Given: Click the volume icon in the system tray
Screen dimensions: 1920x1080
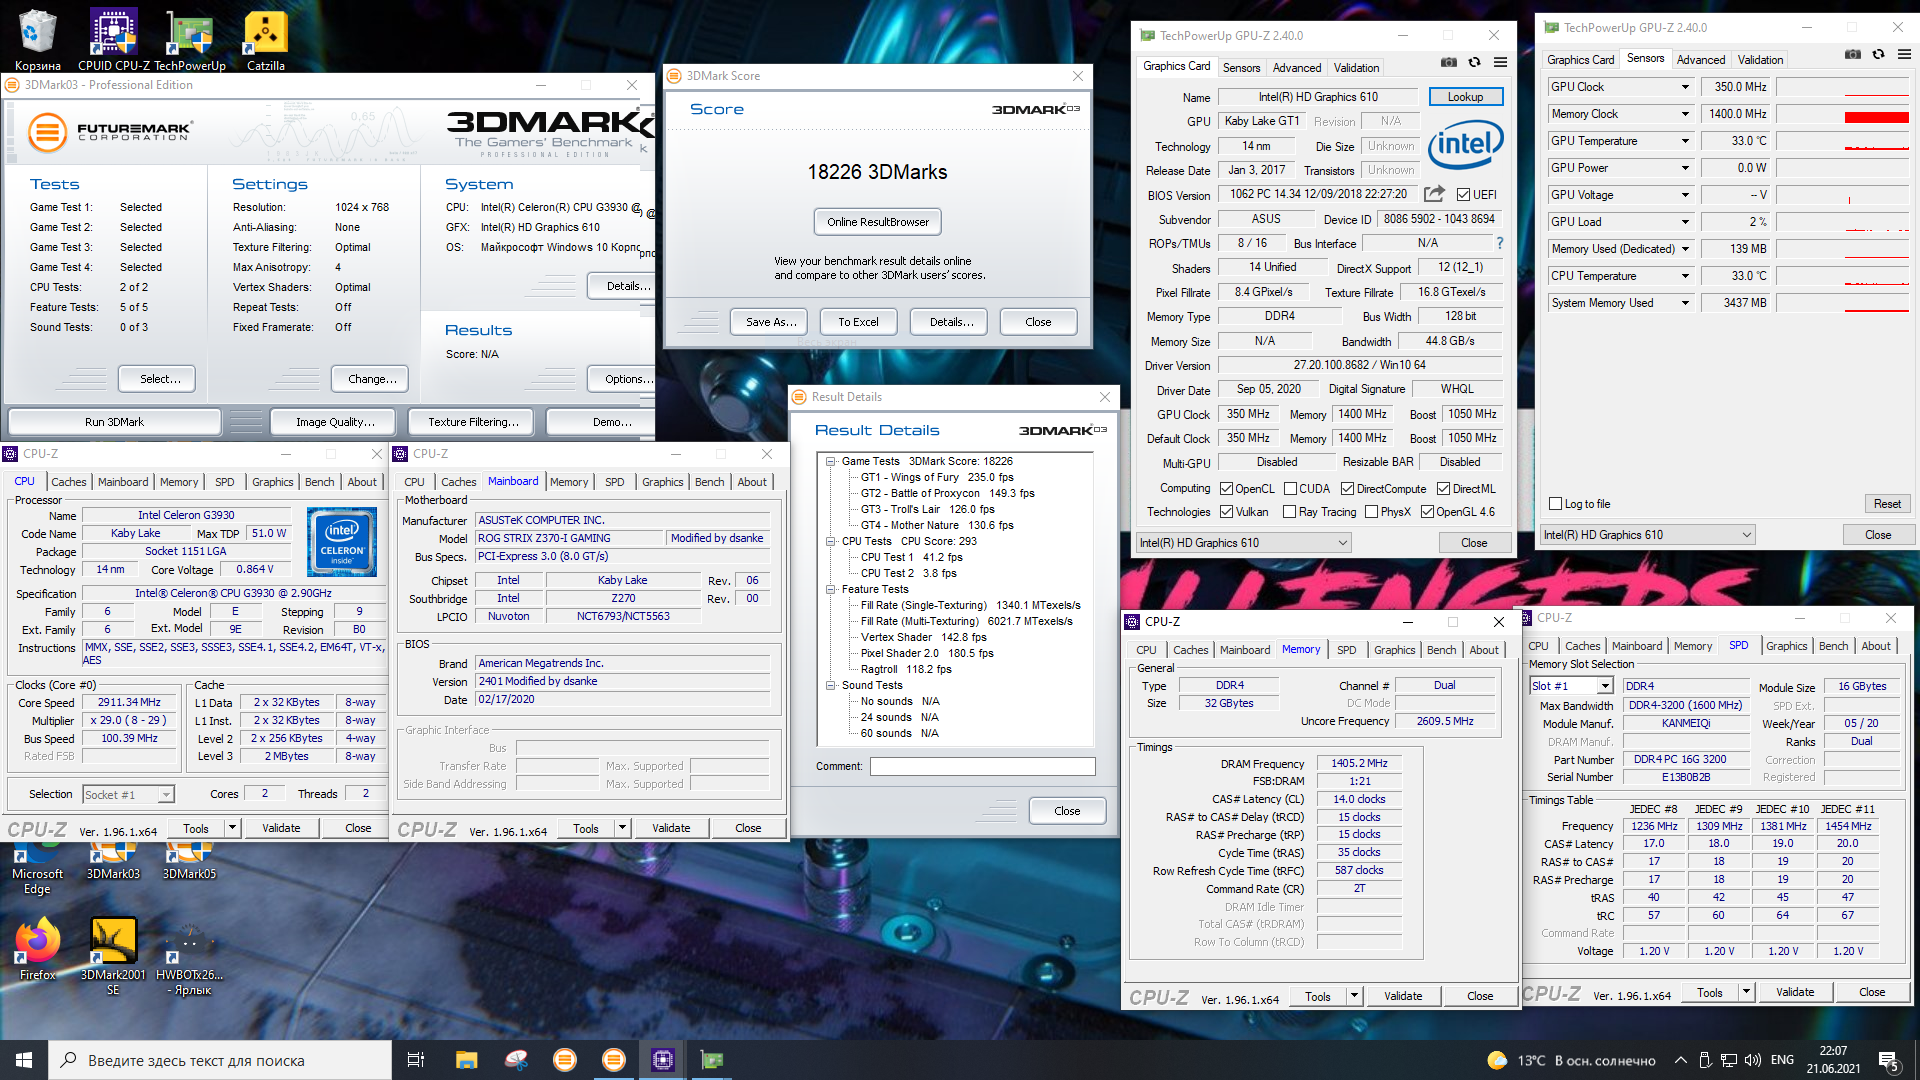Looking at the screenshot, I should 1752,1060.
